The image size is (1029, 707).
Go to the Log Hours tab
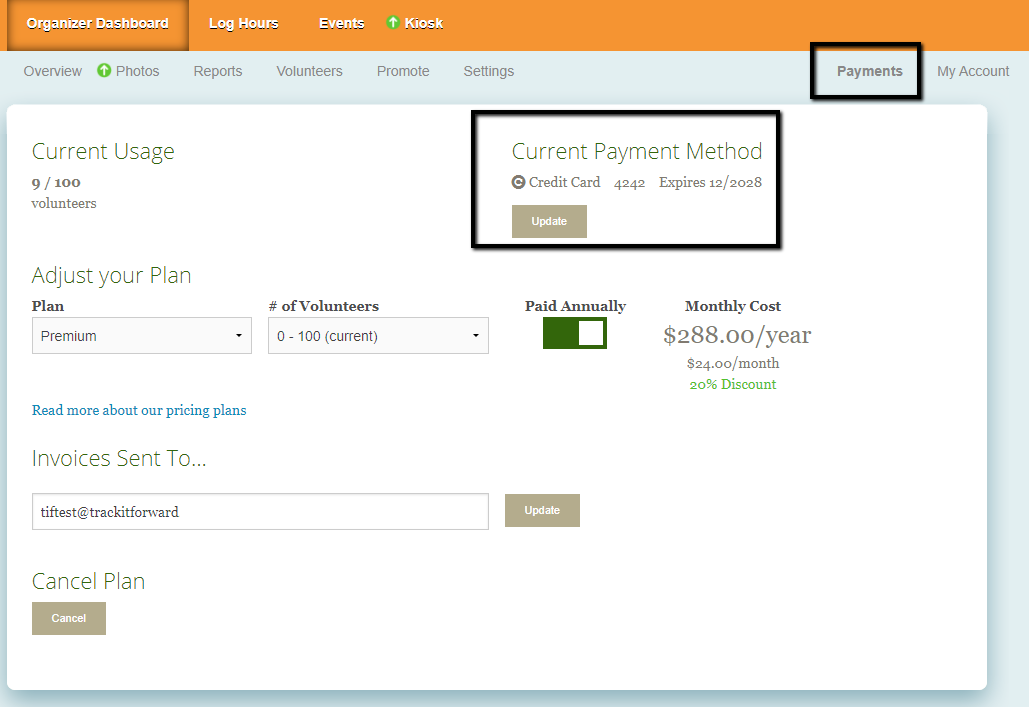(x=243, y=24)
